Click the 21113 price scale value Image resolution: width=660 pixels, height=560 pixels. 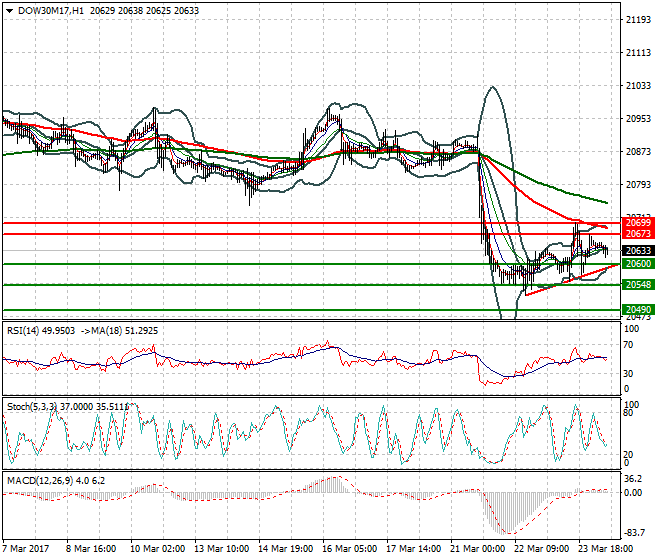638,53
